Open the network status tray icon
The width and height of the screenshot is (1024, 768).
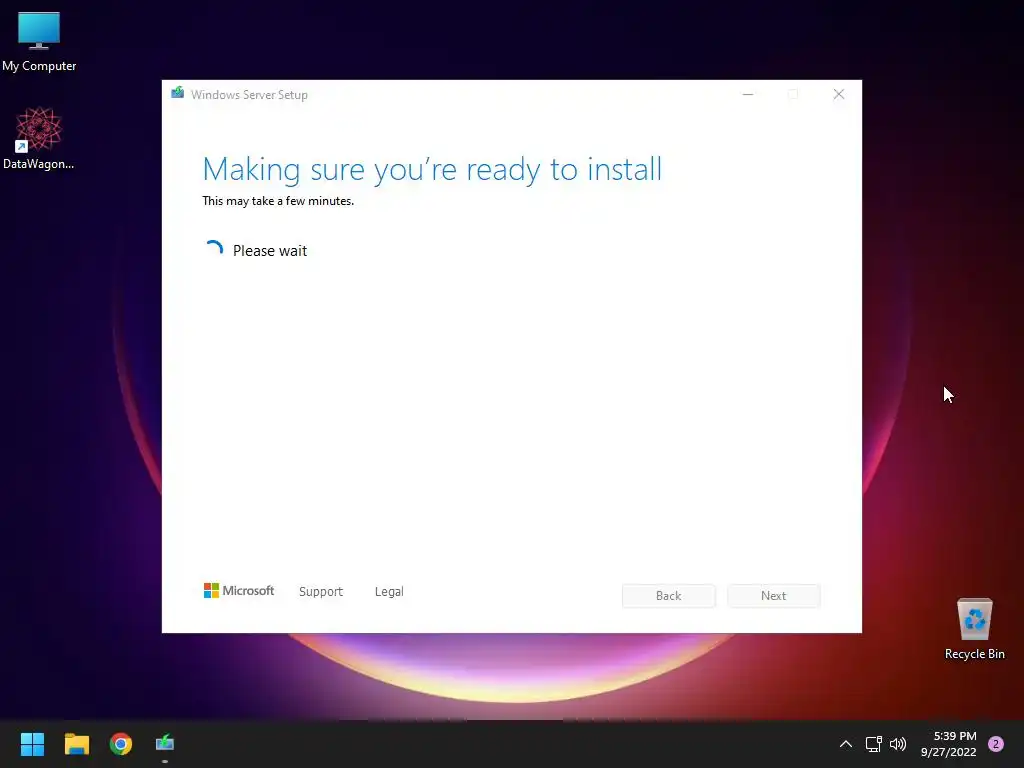point(873,744)
